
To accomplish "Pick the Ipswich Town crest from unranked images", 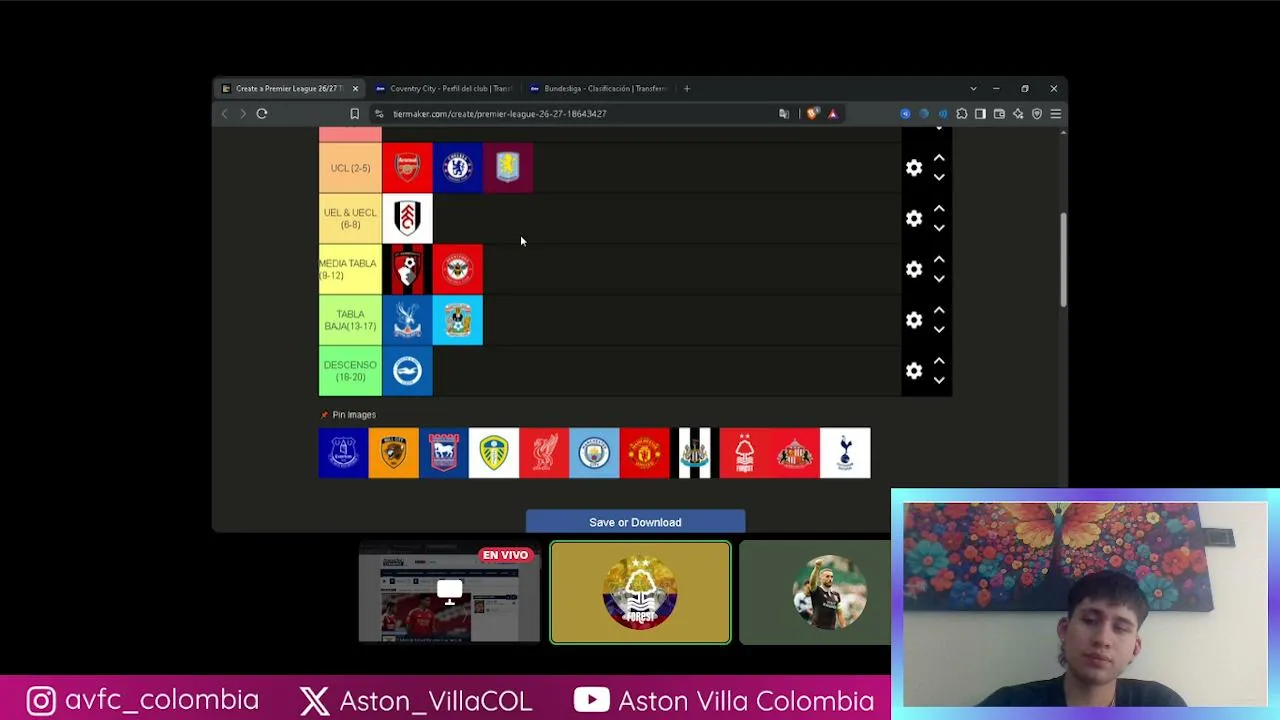I will point(444,453).
